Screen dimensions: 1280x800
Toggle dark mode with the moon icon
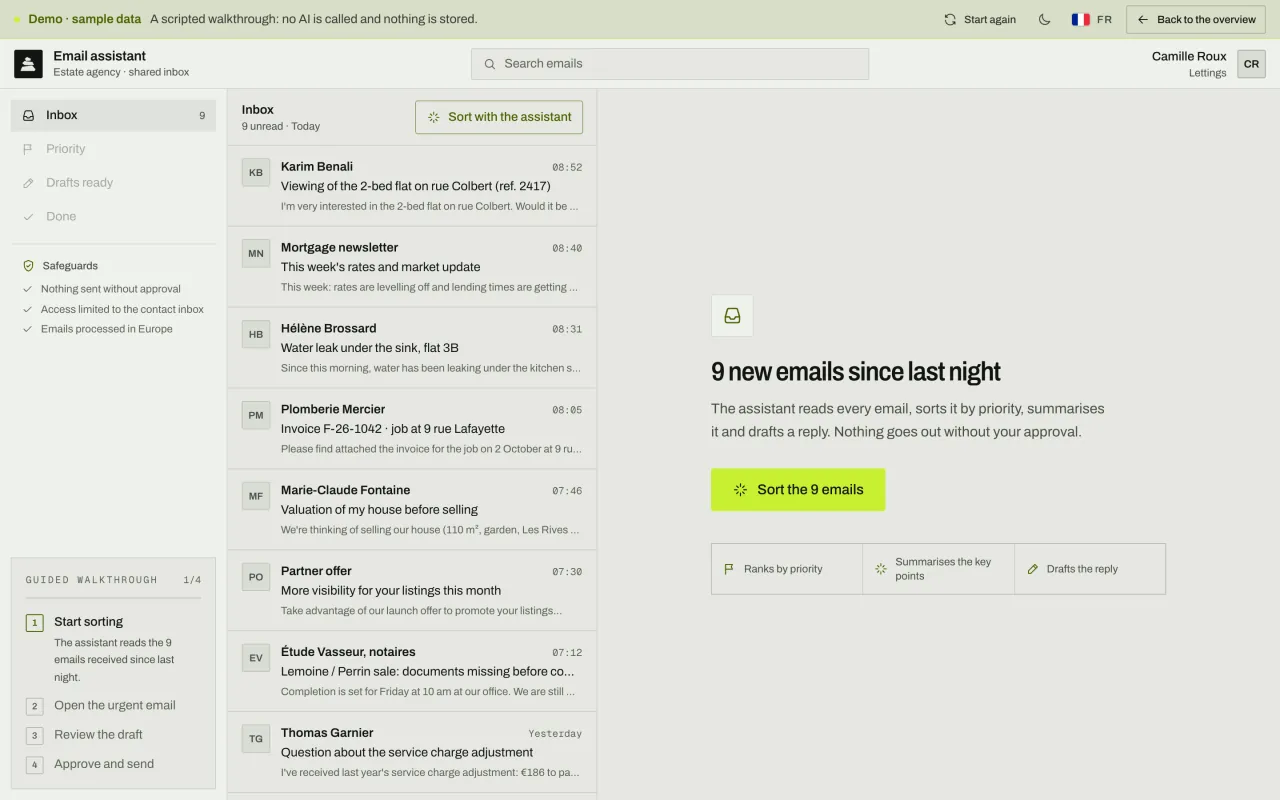[1045, 19]
